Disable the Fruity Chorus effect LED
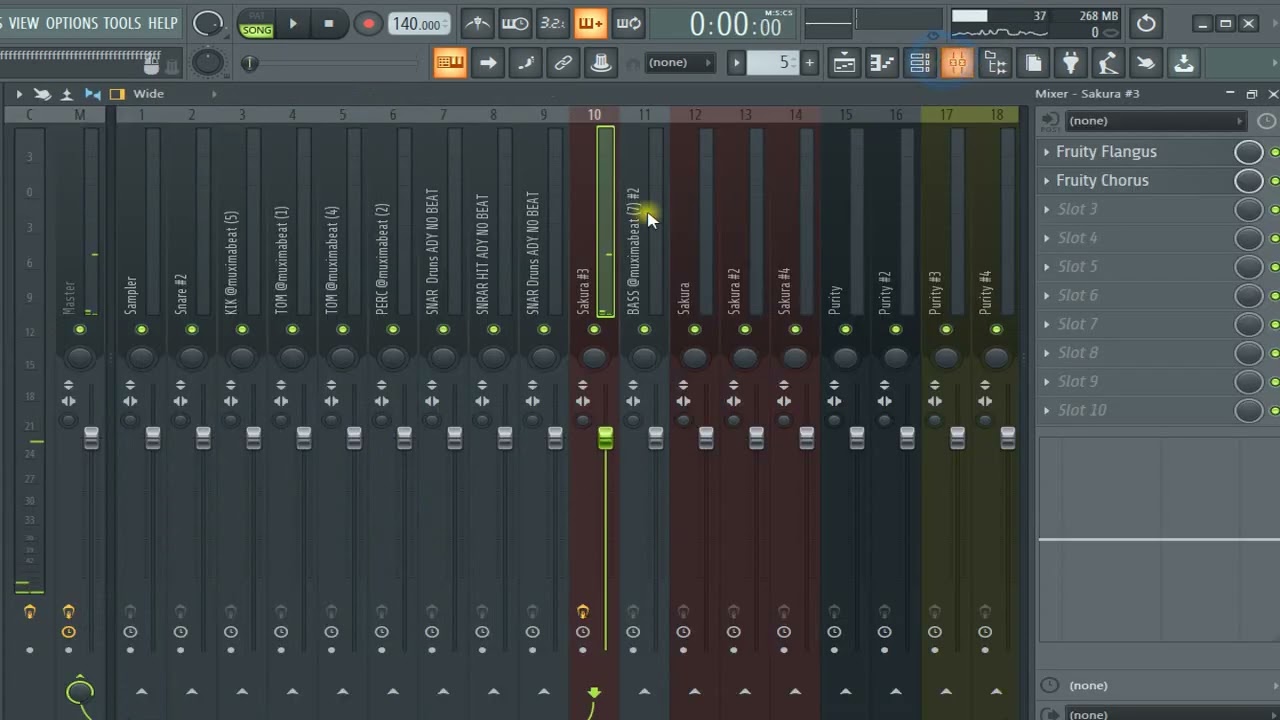This screenshot has height=720, width=1280. (1275, 181)
